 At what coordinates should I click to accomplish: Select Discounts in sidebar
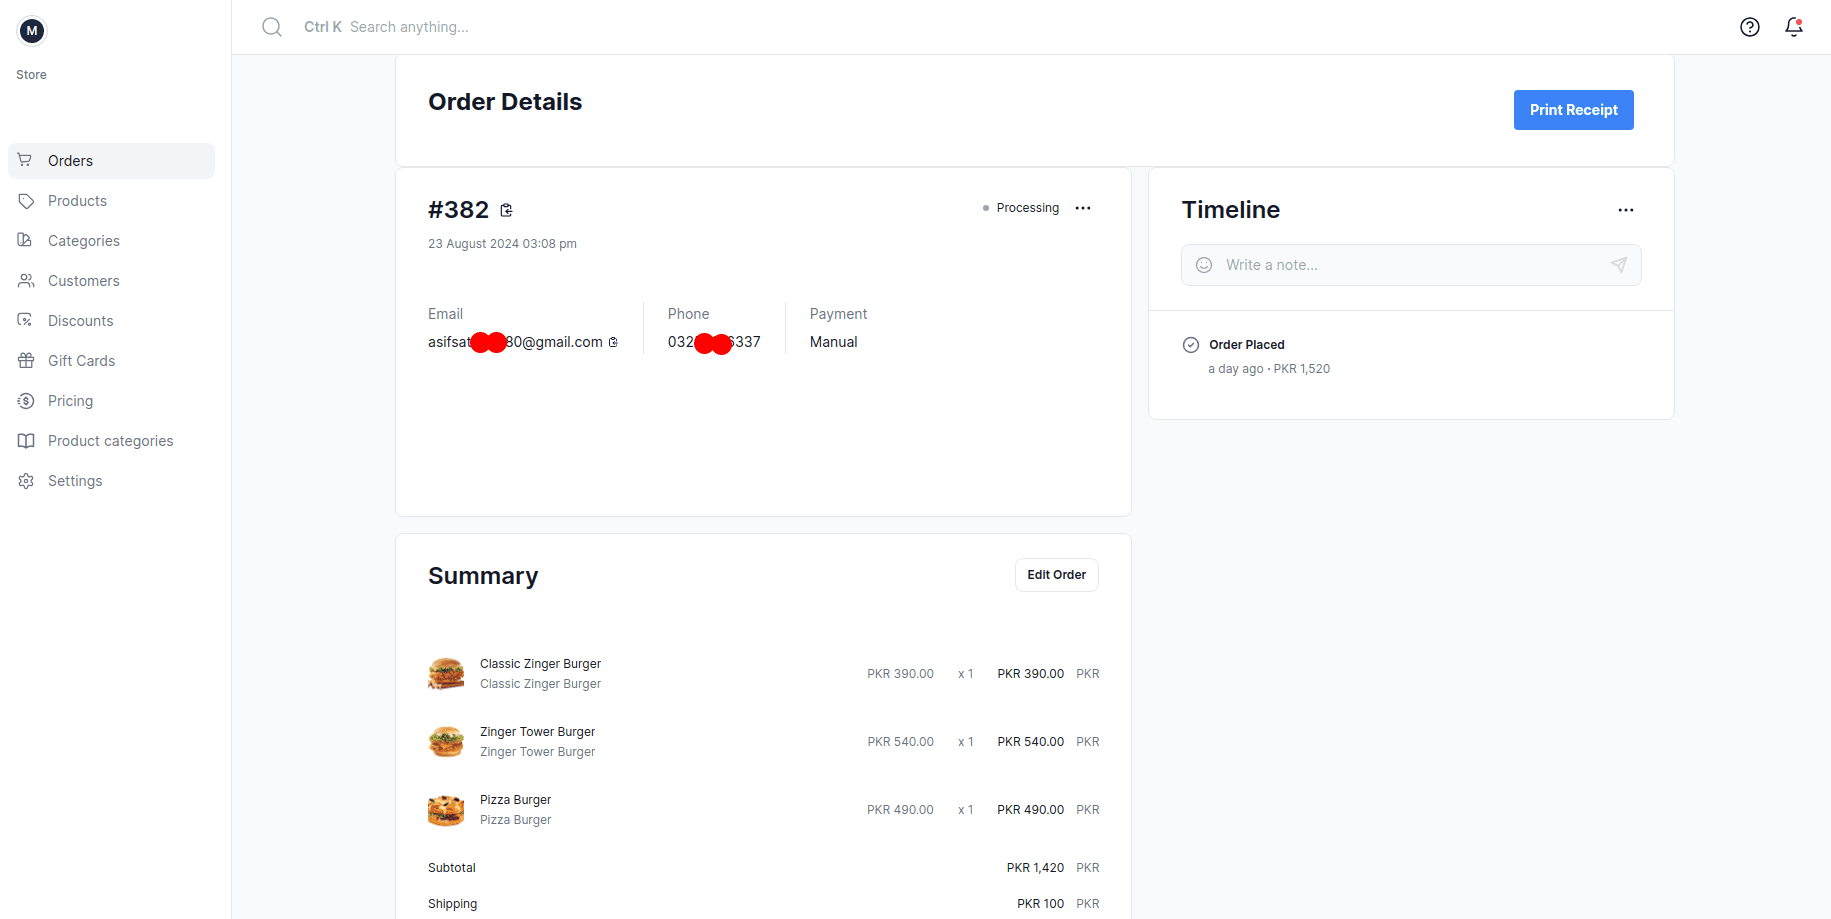111,321
